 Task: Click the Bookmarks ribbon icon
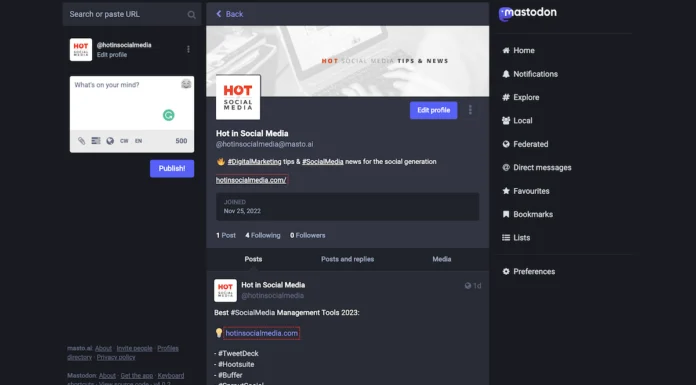tap(506, 214)
